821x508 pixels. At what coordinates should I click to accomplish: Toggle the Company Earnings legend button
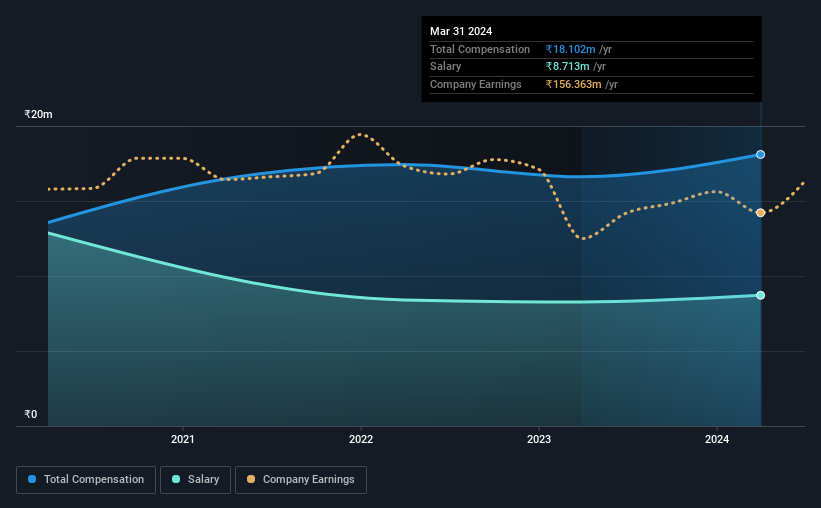coord(301,480)
